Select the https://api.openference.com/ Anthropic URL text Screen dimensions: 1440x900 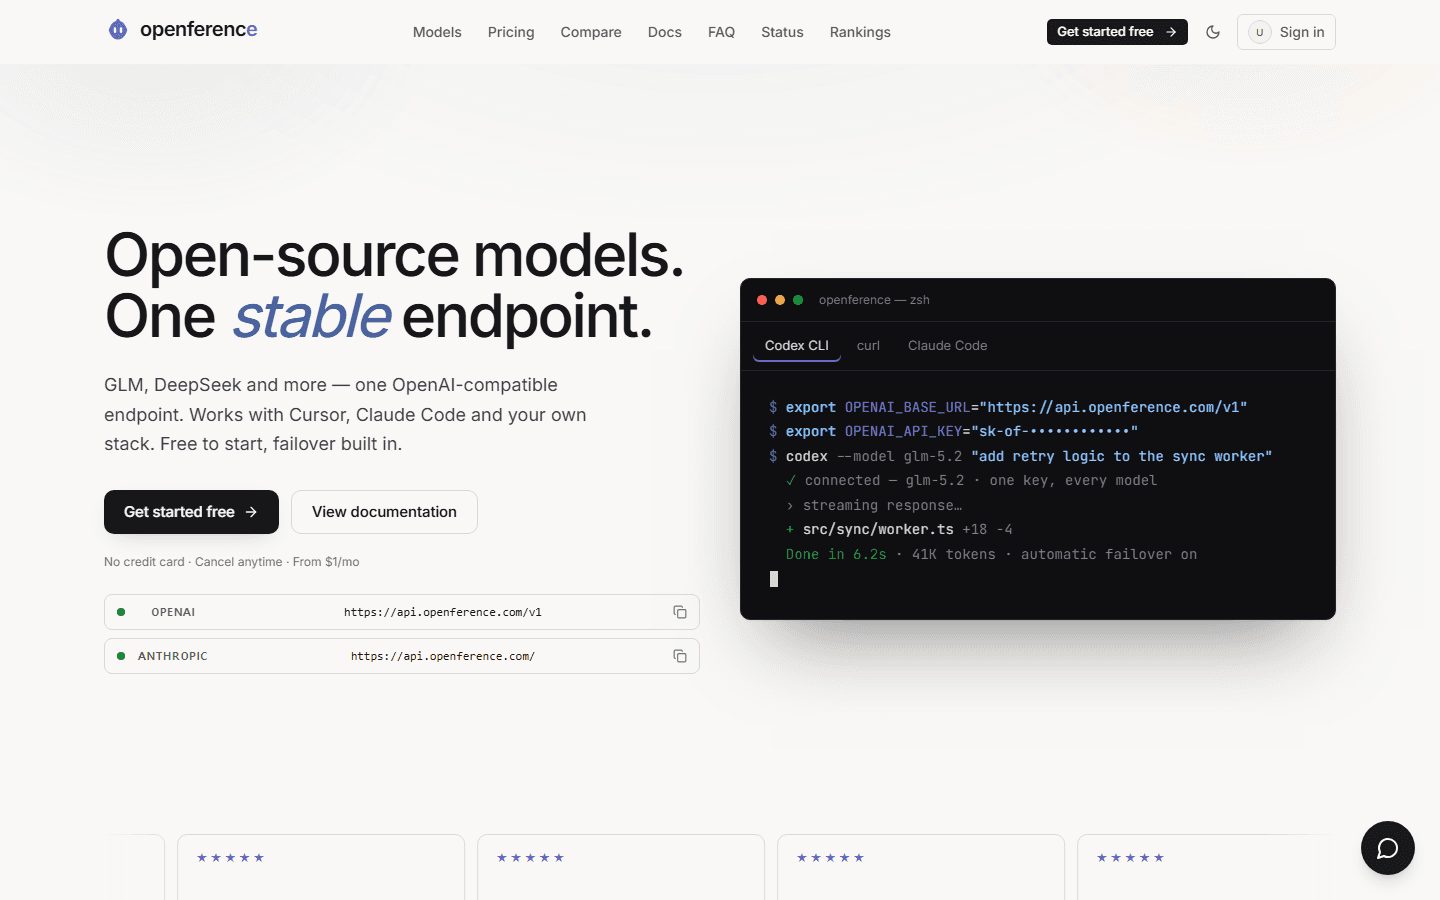443,656
